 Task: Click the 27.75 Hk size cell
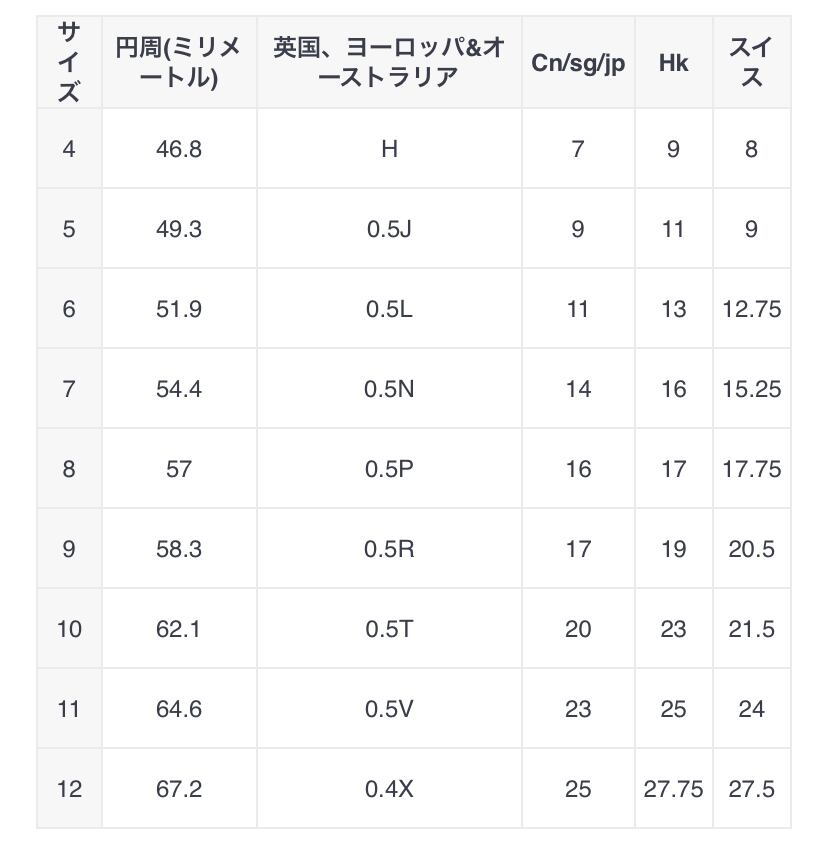[x=673, y=789]
